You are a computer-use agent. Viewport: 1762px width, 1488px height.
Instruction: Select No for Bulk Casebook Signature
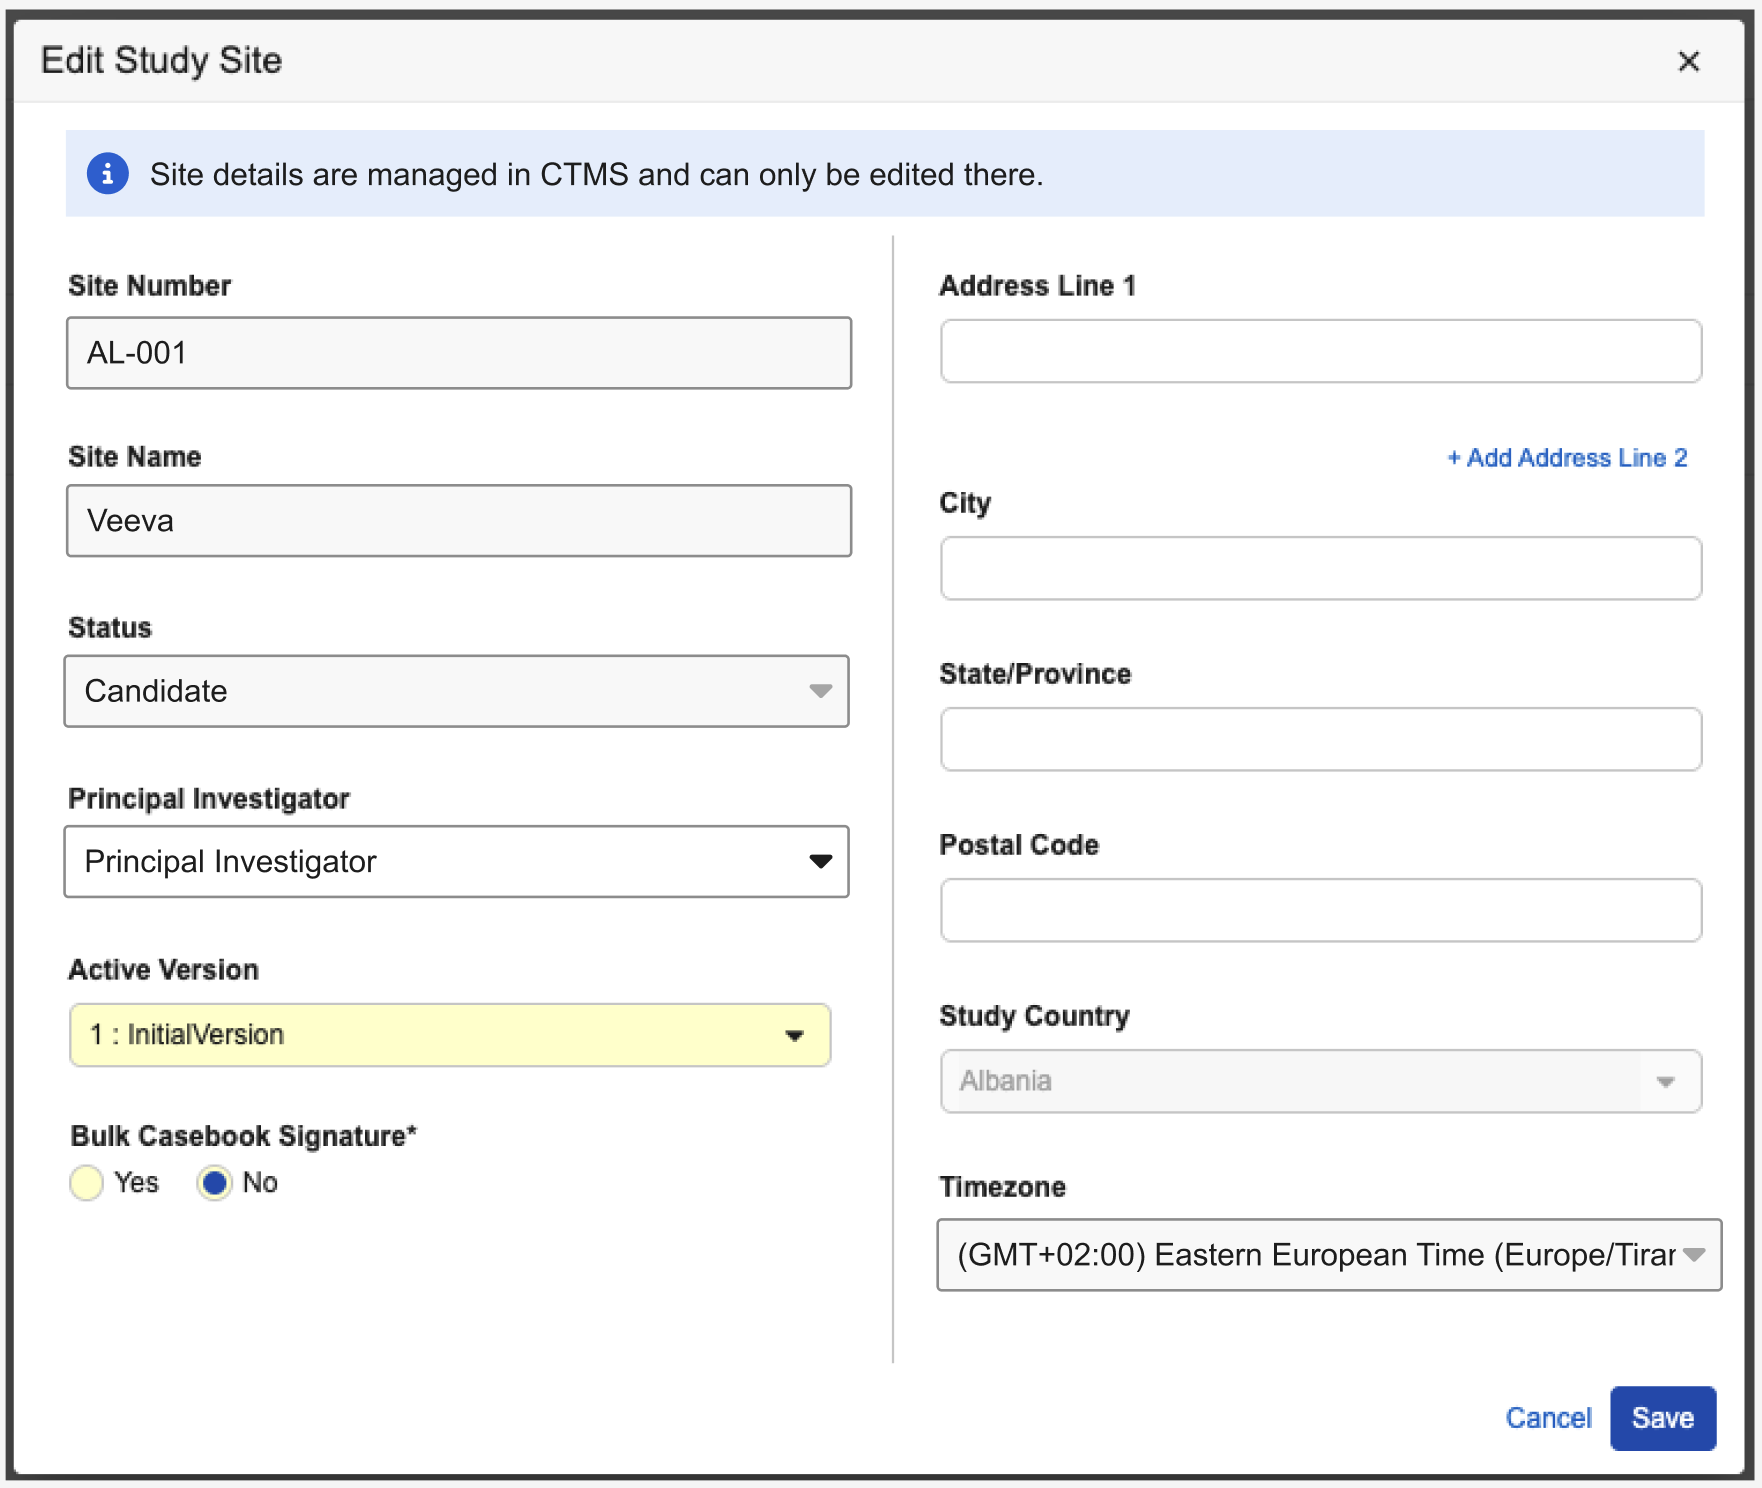tap(215, 1183)
